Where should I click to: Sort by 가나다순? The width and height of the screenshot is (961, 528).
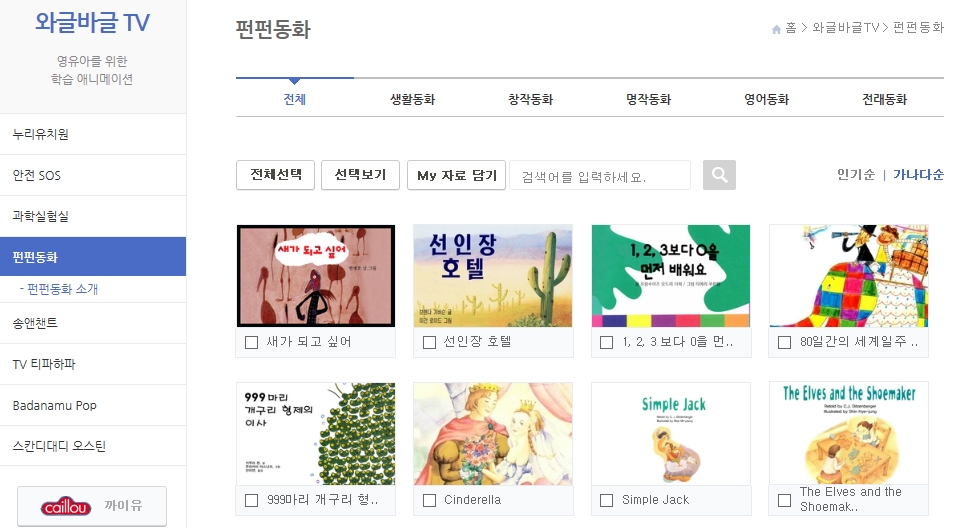918,175
